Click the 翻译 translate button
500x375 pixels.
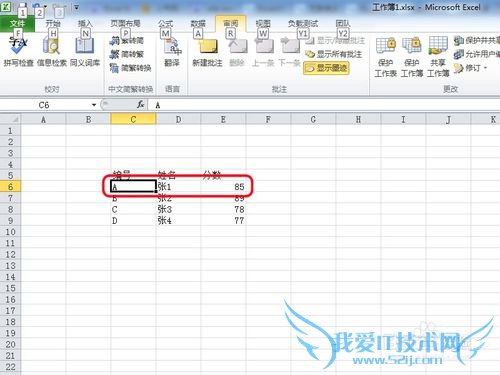[172, 52]
